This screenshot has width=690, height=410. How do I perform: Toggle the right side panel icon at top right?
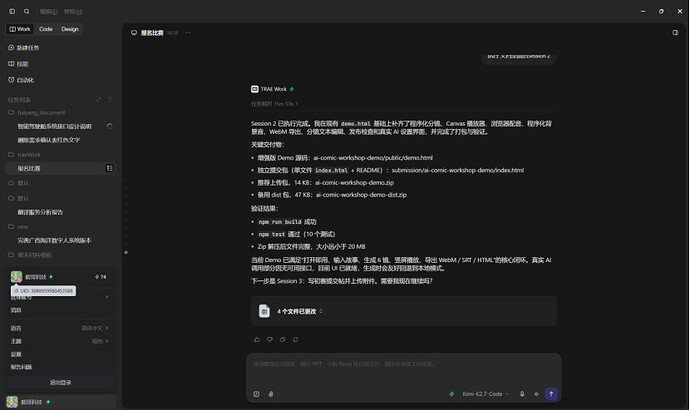pos(675,33)
